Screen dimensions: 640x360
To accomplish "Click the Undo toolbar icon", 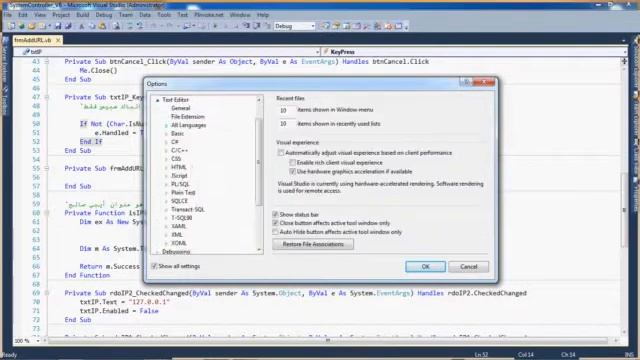I will click(x=153, y=26).
